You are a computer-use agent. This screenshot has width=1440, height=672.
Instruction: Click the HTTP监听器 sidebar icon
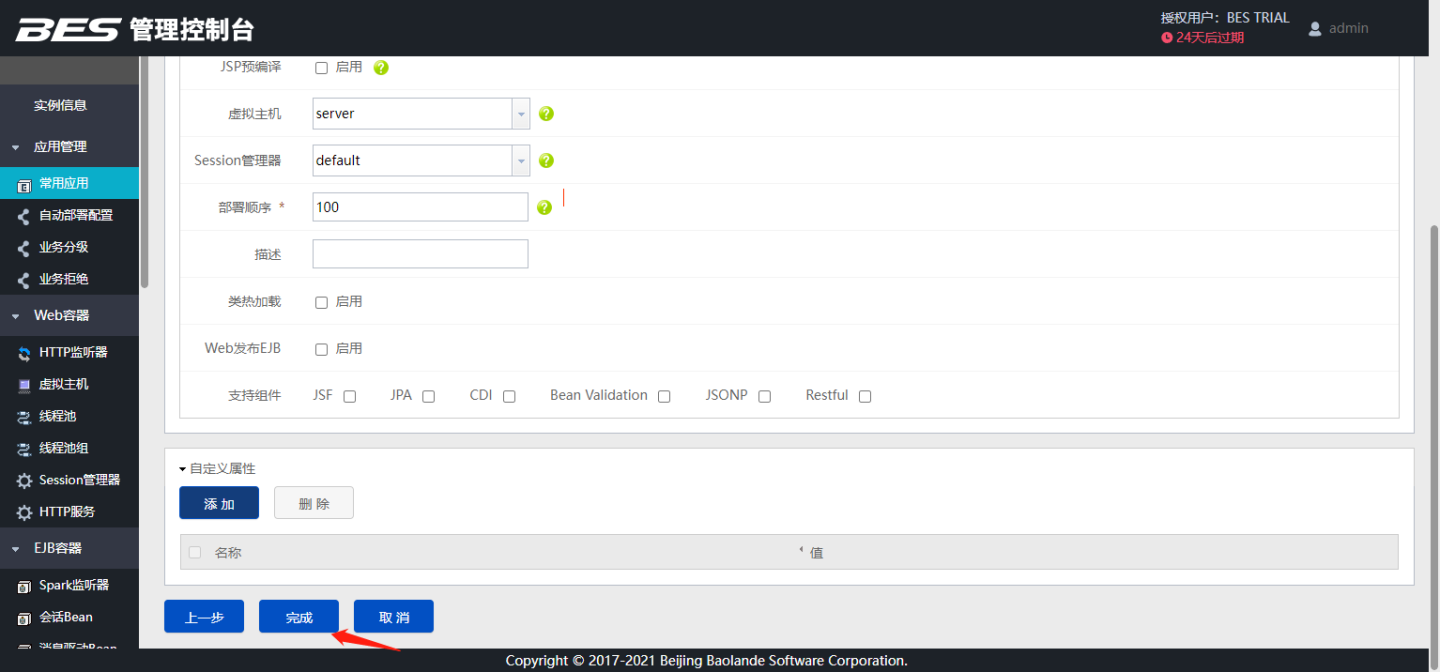[x=25, y=353]
